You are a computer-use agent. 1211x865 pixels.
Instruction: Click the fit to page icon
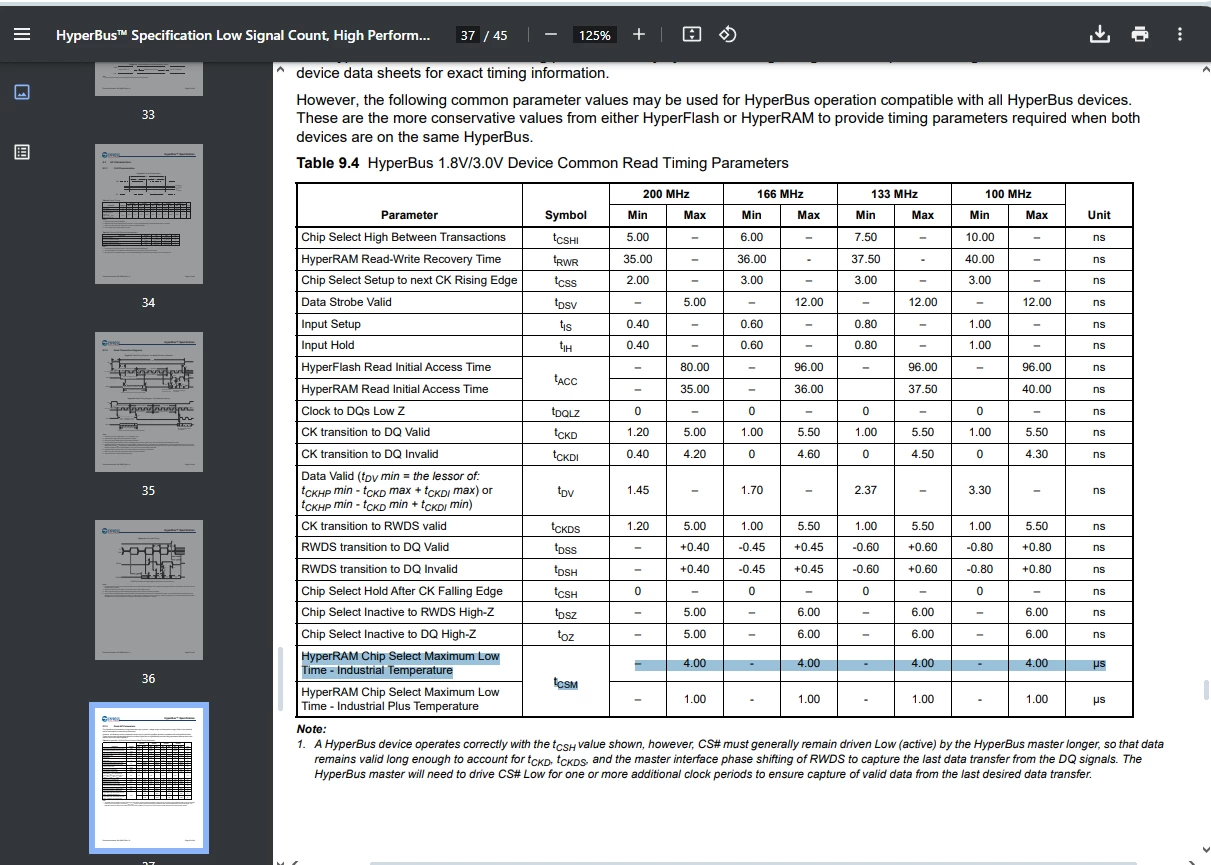[691, 34]
